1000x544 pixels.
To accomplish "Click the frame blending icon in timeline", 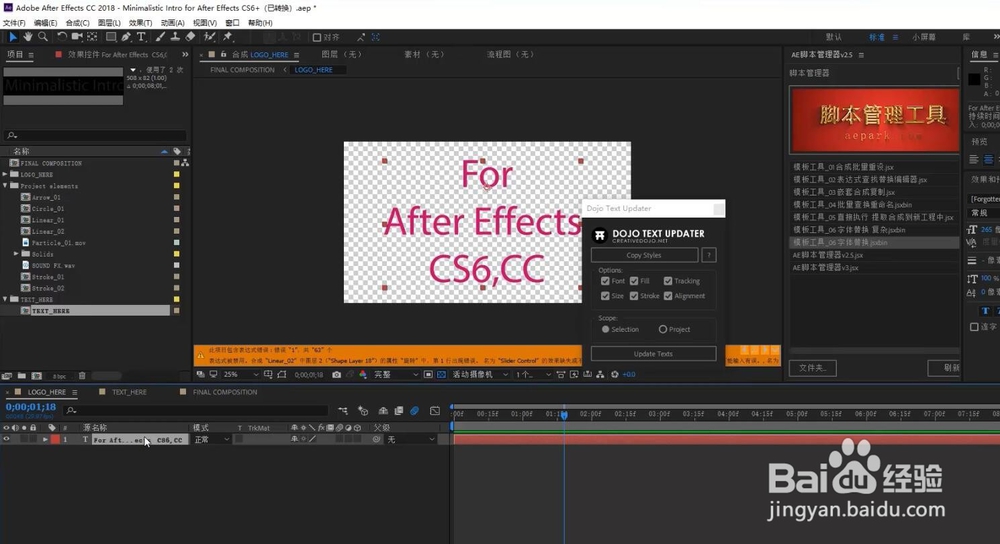I will pyautogui.click(x=399, y=411).
